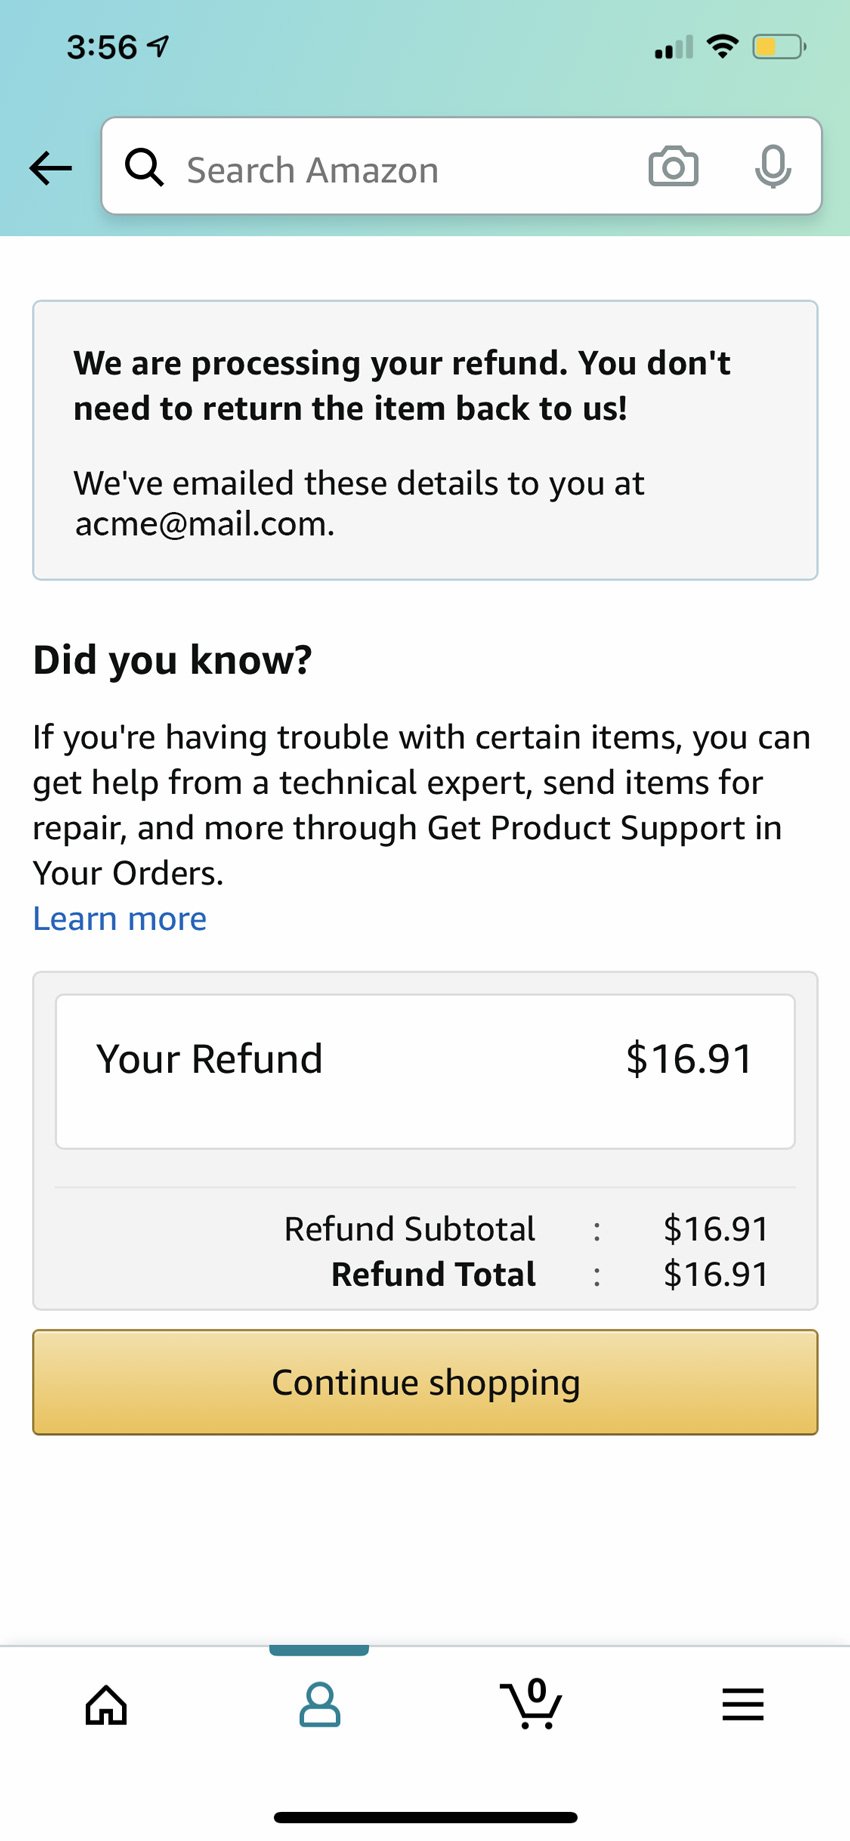The width and height of the screenshot is (850, 1841).
Task: Open the camera search icon
Action: [672, 167]
